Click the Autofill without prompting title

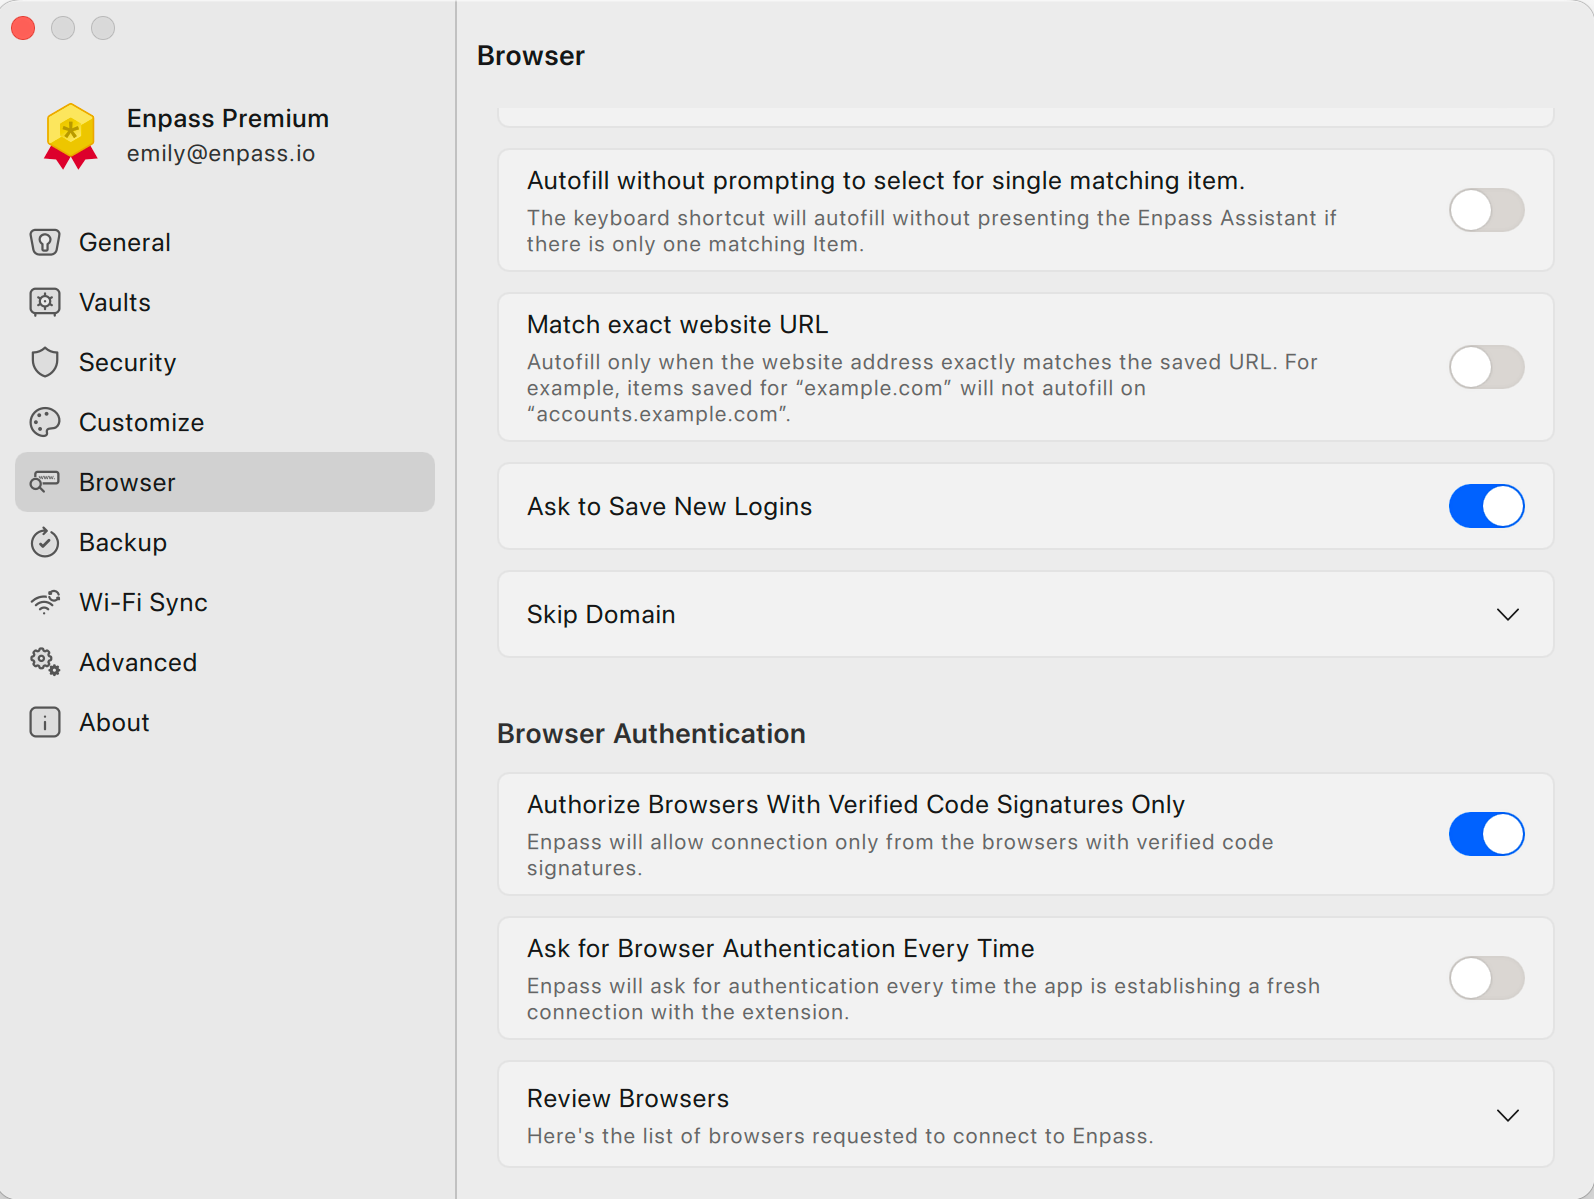(886, 180)
